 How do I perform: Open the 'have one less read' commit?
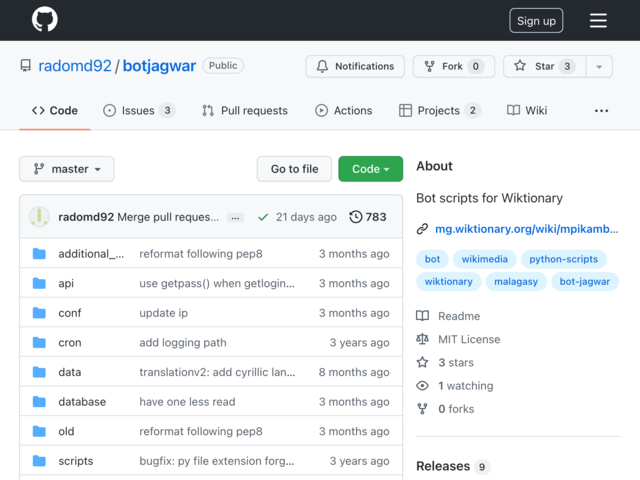coord(187,402)
